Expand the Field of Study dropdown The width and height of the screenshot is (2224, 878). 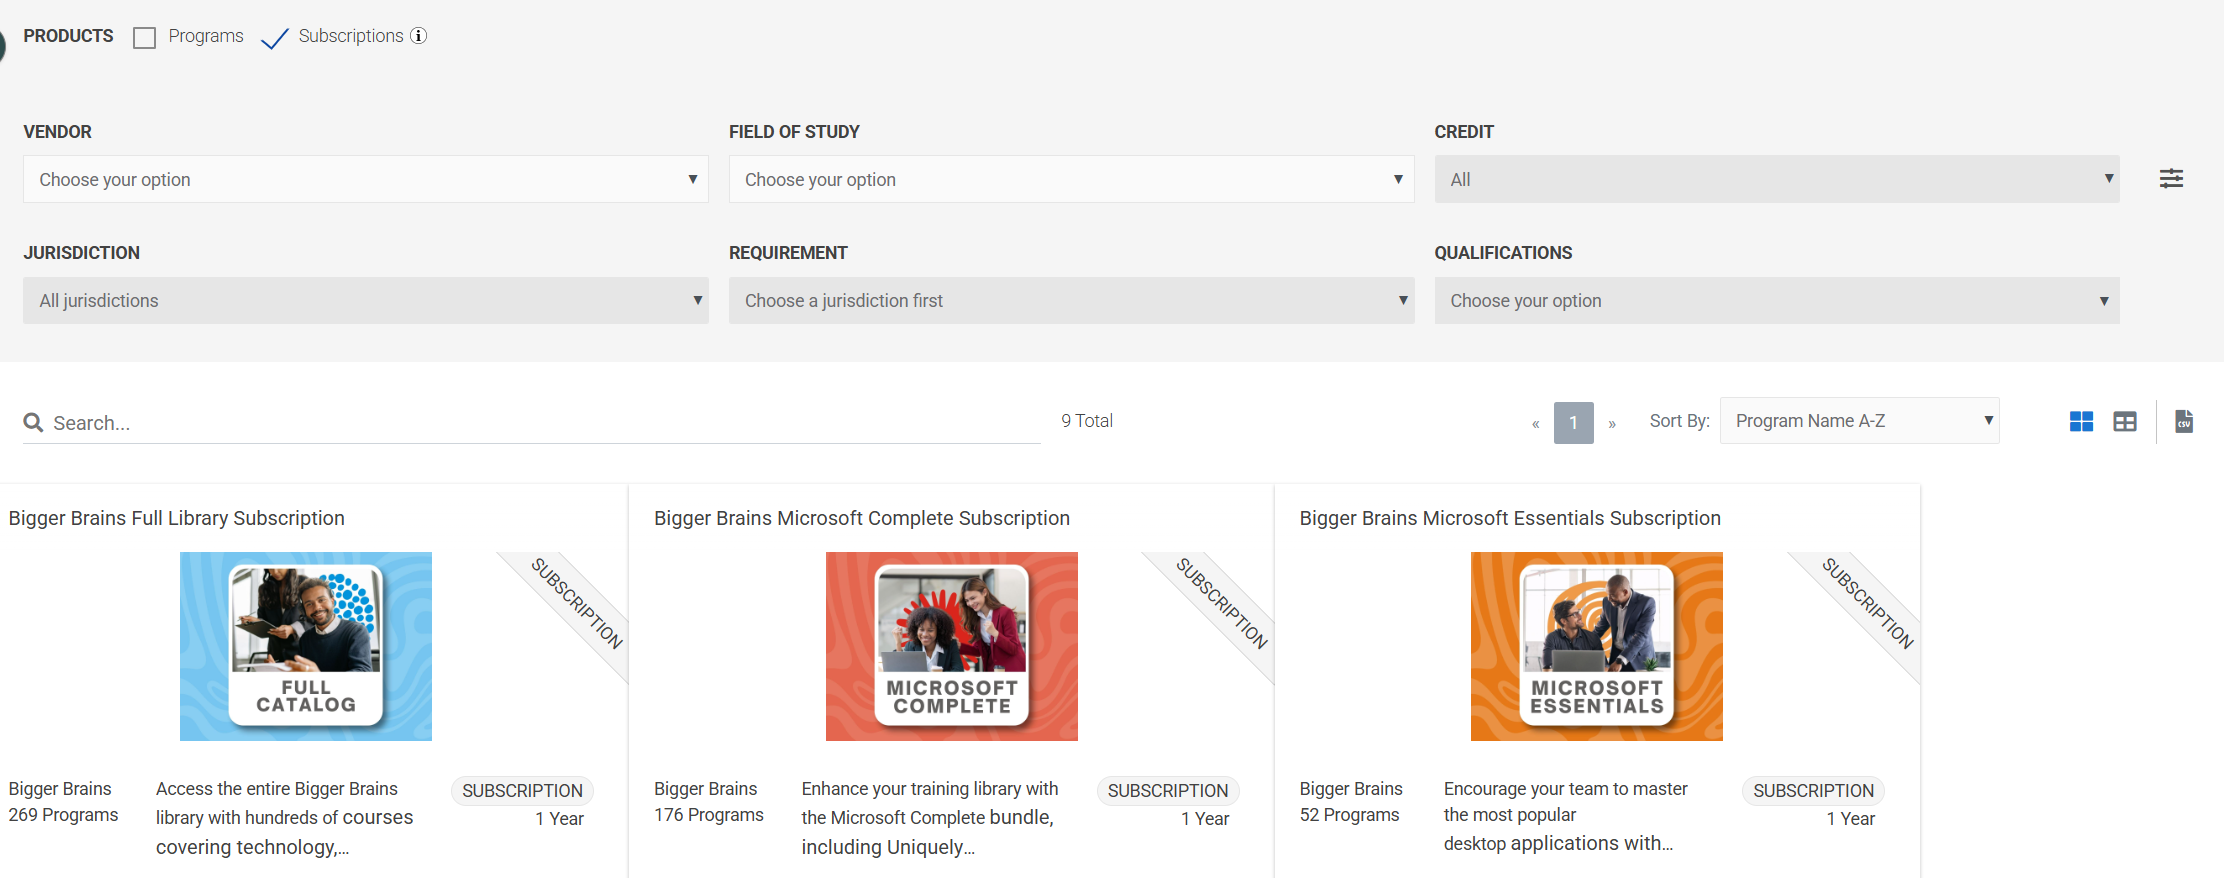[x=1071, y=180]
